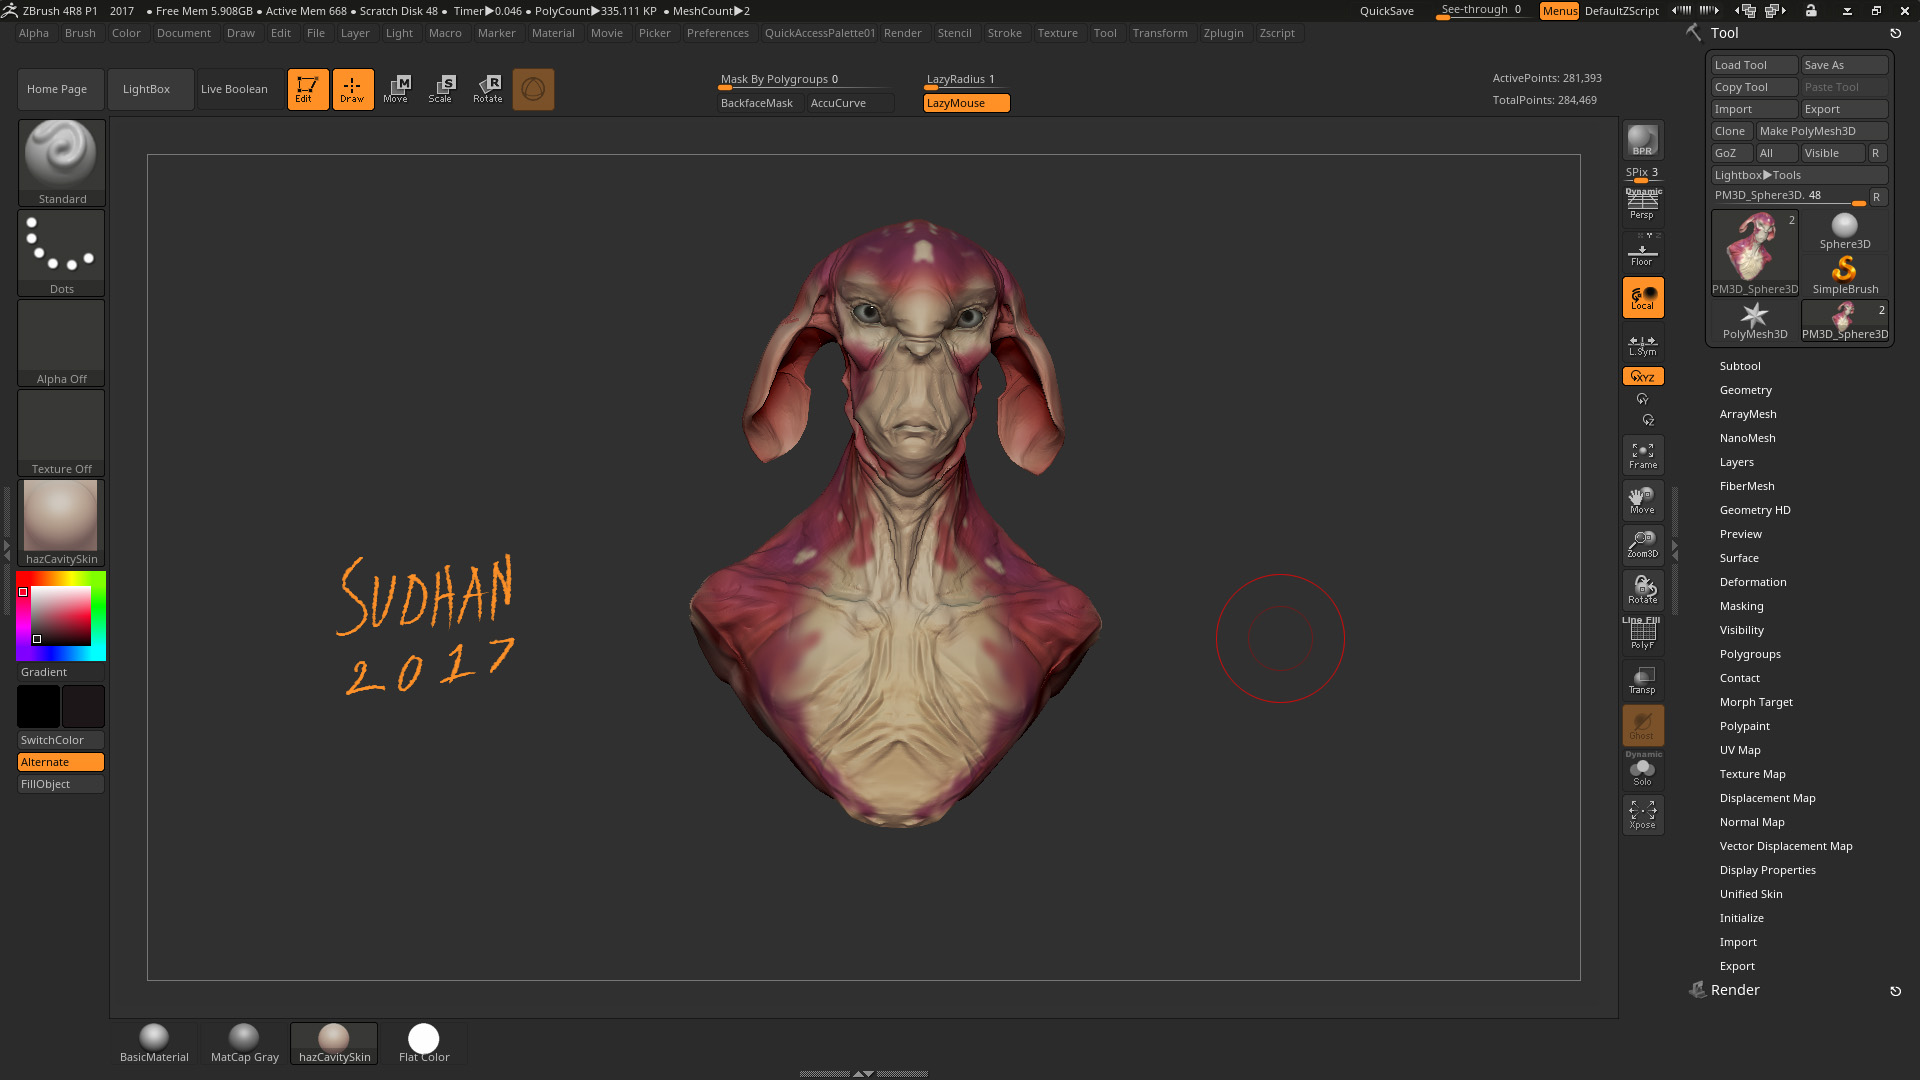Activate the Edit mode button
This screenshot has width=1920, height=1080.
tap(307, 89)
